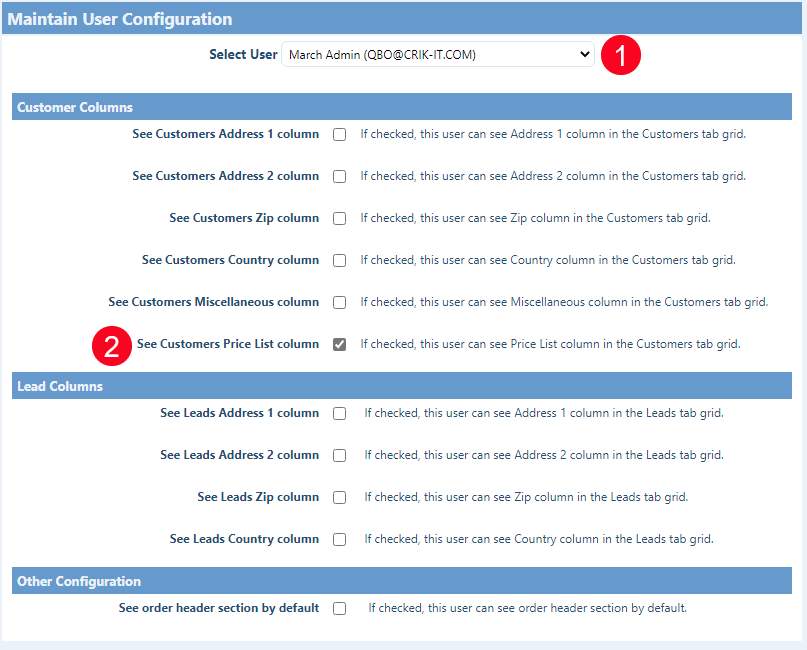The height and width of the screenshot is (650, 807).
Task: Uncheck See Customers Price List column checkbox
Action: [340, 344]
